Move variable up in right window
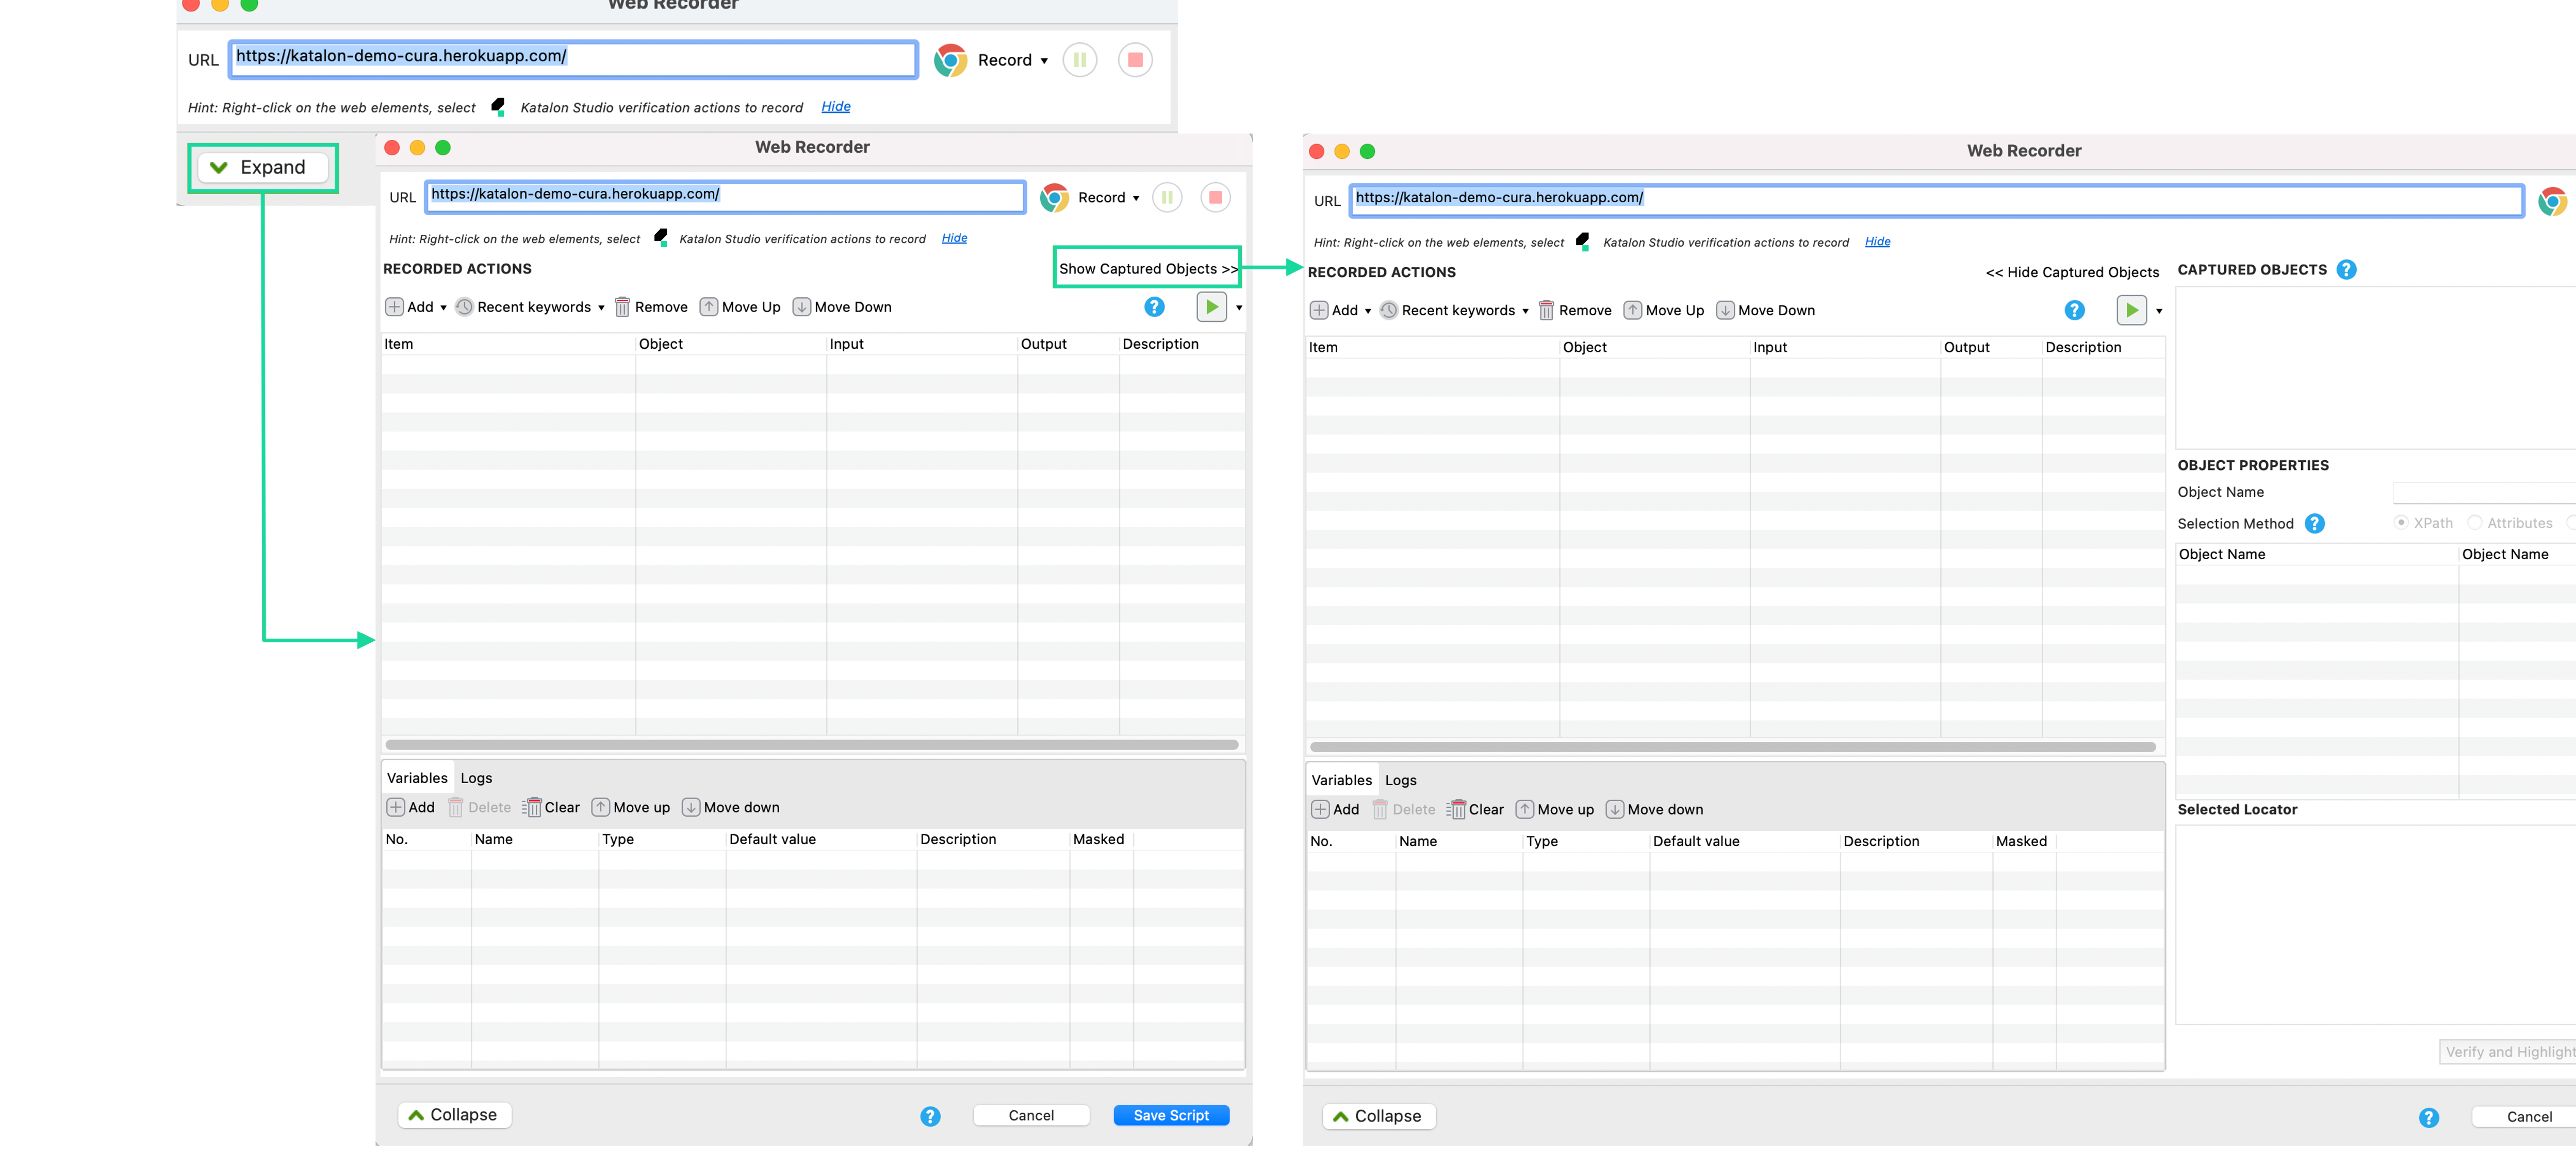Image resolution: width=2576 pixels, height=1168 pixels. (x=1555, y=809)
